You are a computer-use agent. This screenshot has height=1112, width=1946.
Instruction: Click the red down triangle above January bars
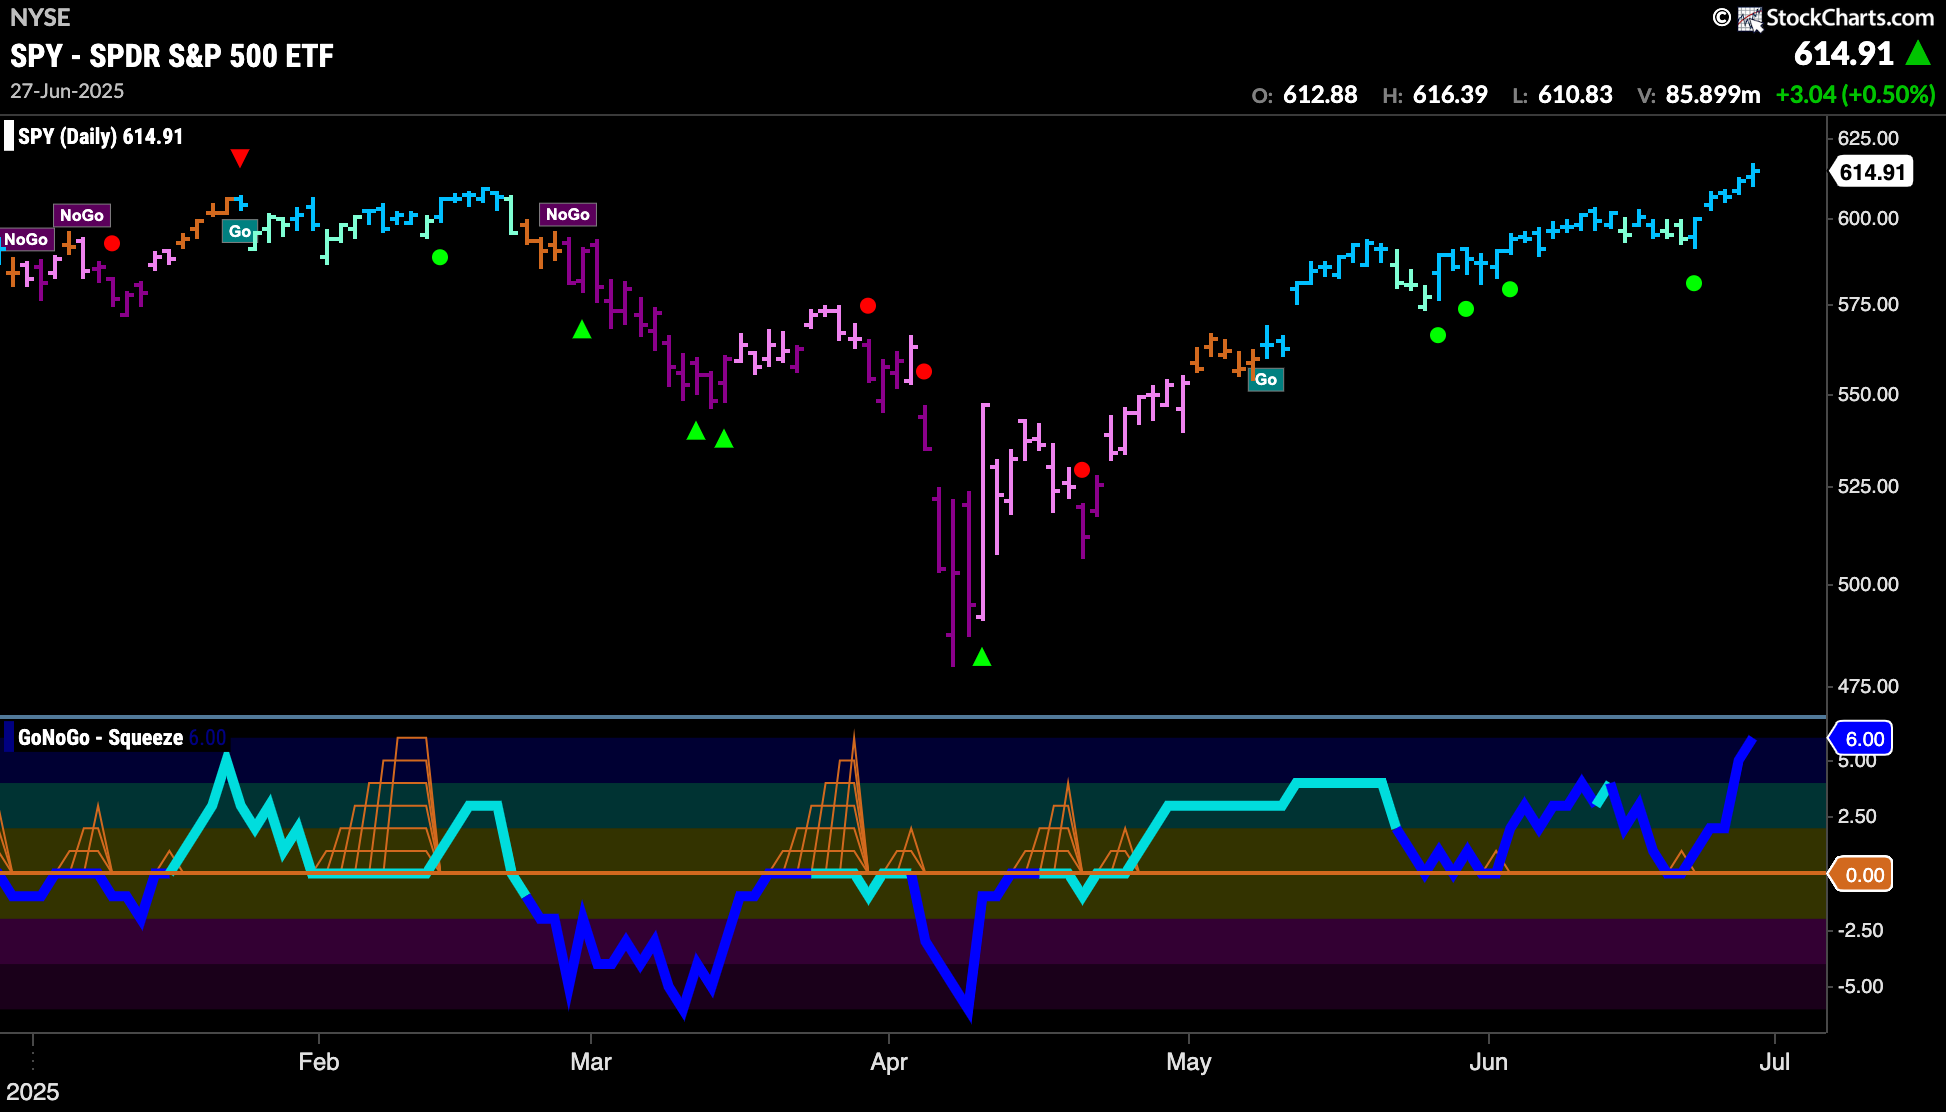(240, 158)
